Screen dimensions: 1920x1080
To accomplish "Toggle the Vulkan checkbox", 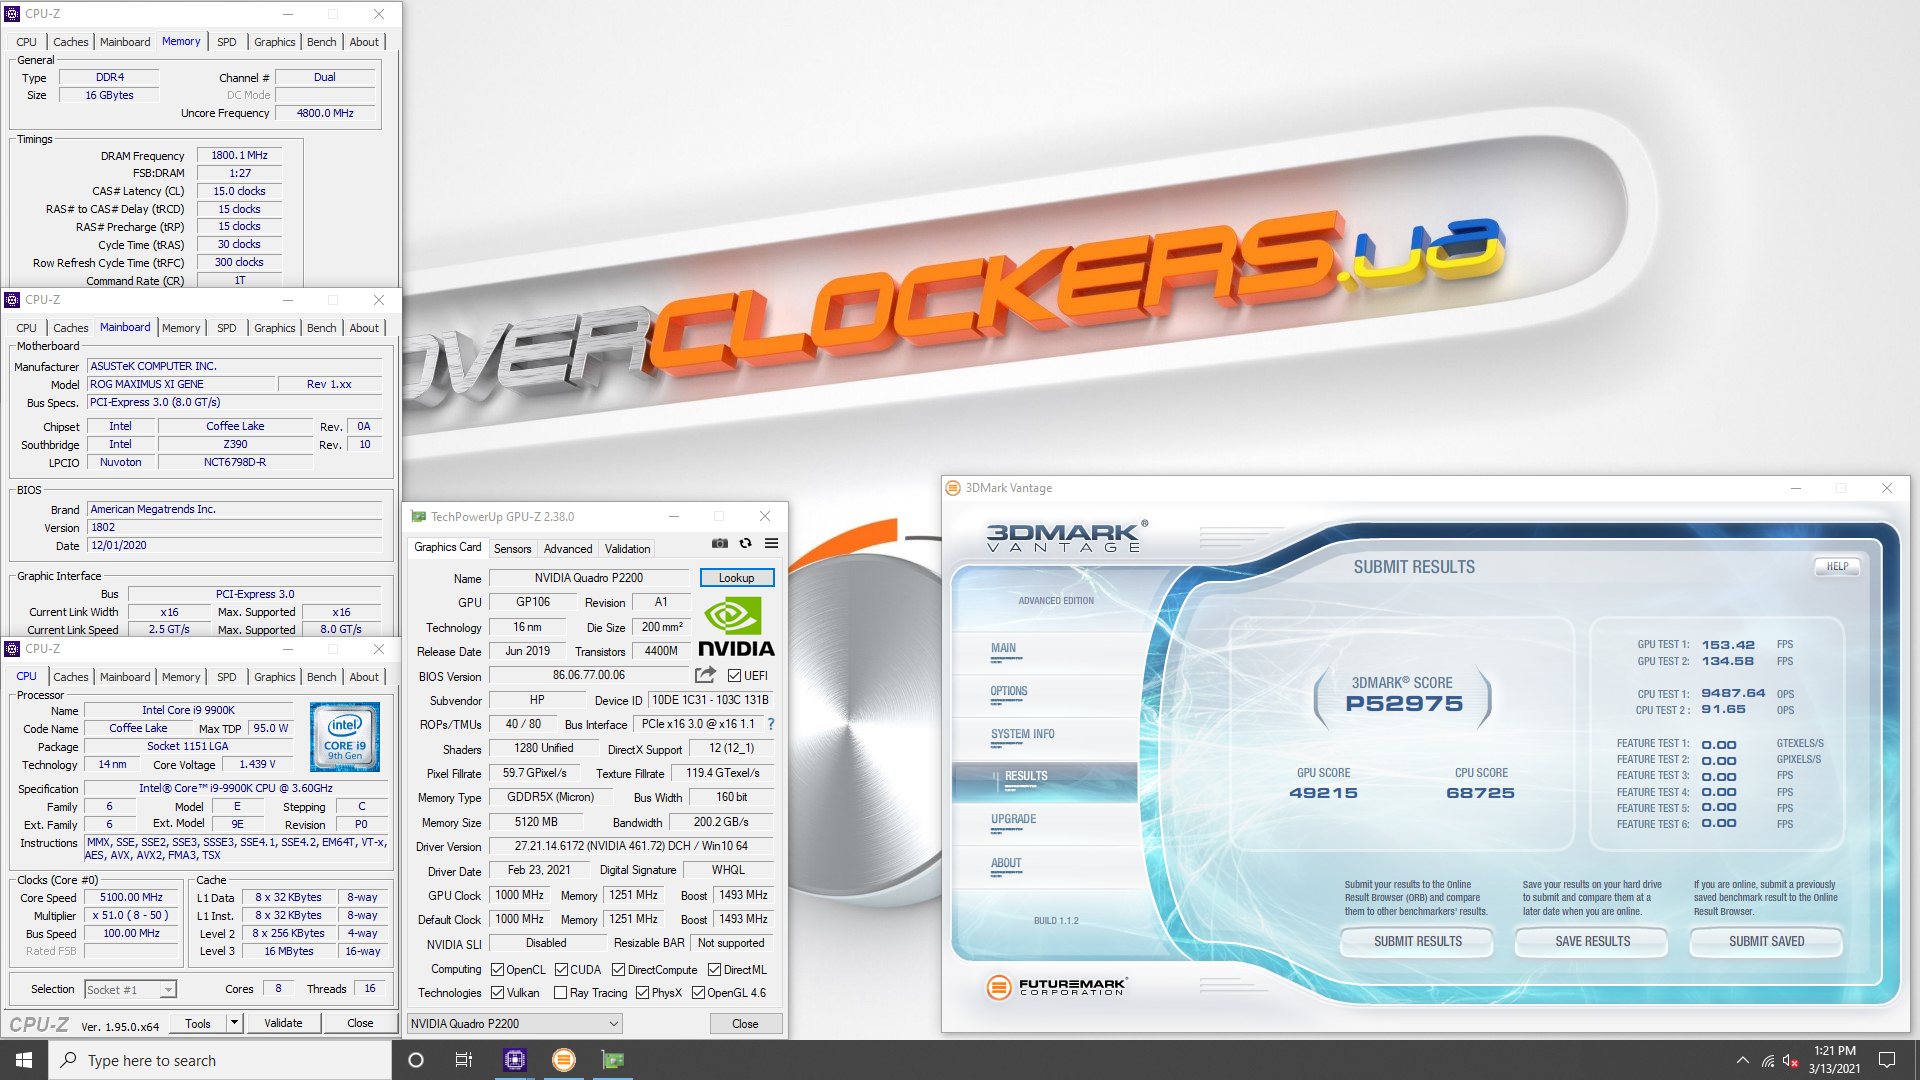I will pyautogui.click(x=497, y=993).
